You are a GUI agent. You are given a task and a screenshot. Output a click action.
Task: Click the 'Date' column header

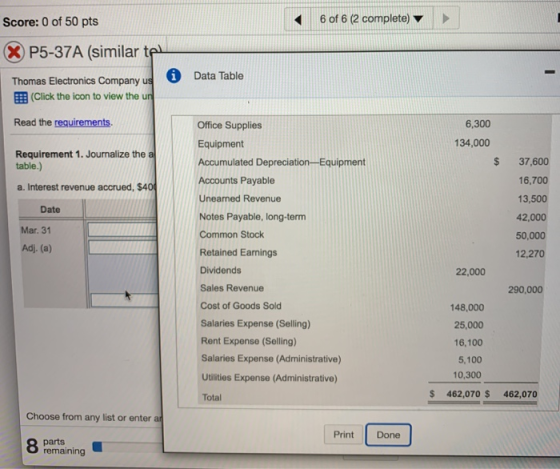50,209
